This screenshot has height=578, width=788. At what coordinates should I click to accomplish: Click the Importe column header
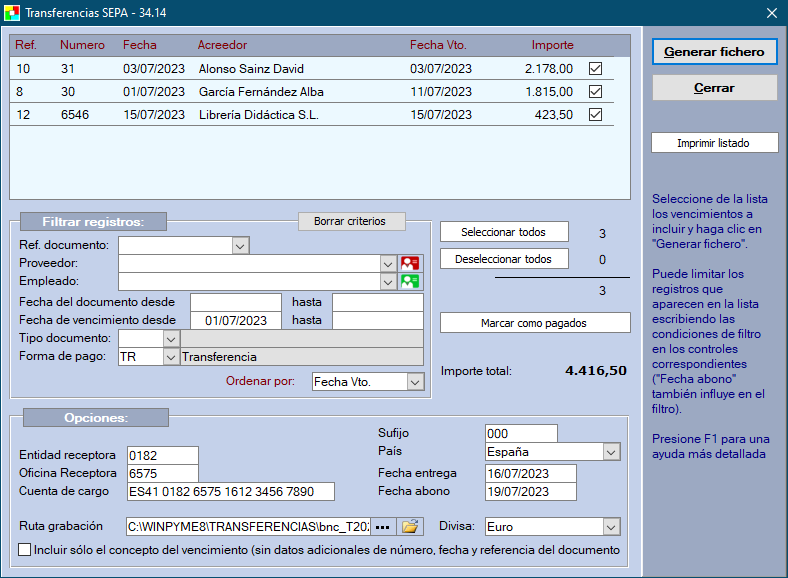click(x=552, y=45)
